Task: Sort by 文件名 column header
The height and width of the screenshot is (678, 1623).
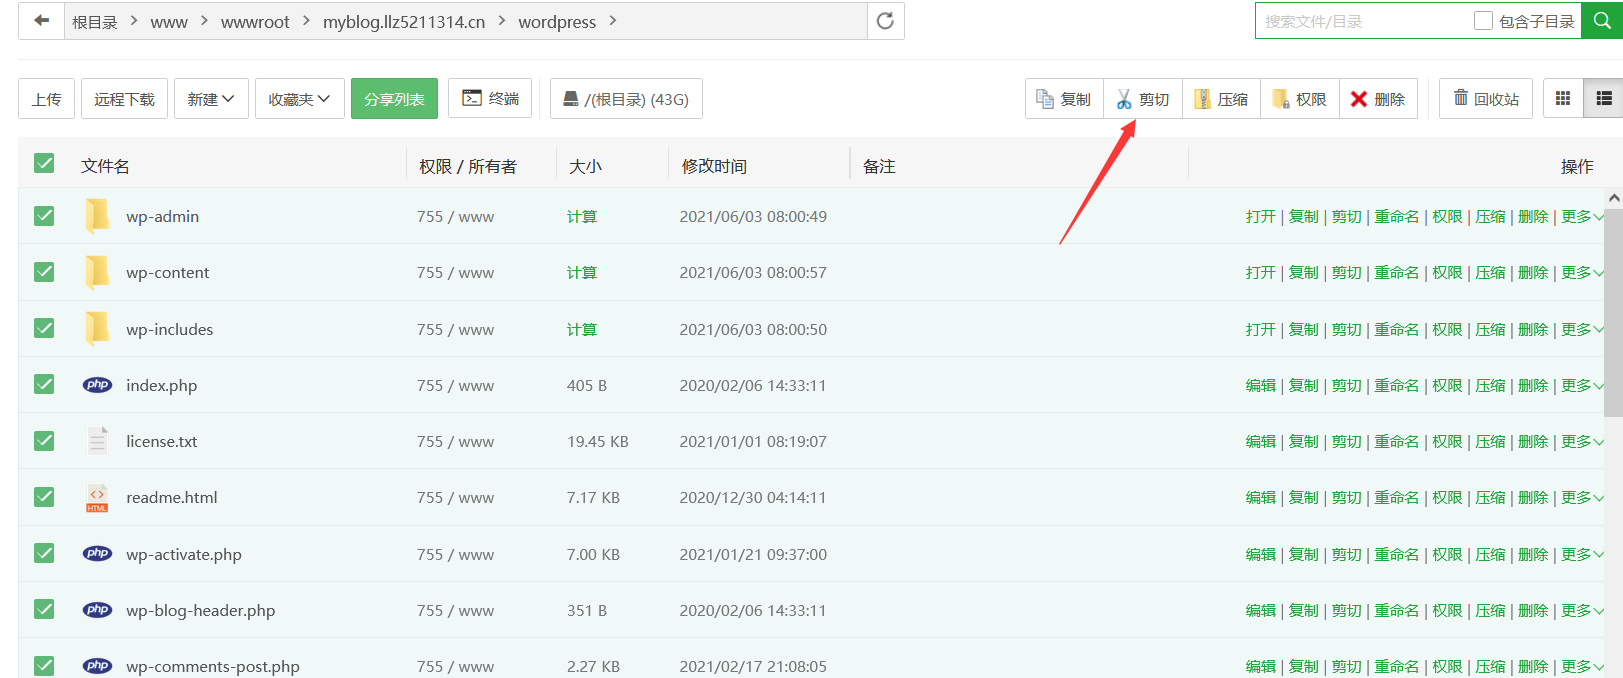Action: click(x=105, y=166)
